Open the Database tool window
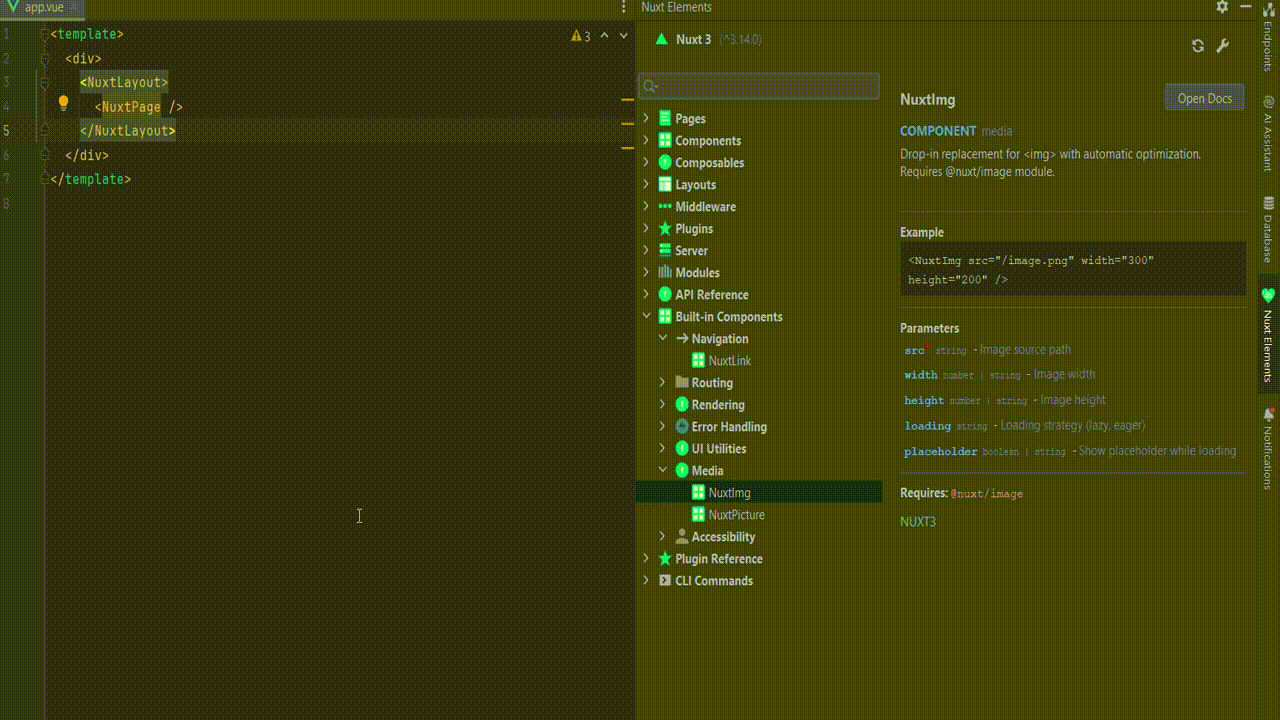 point(1268,229)
